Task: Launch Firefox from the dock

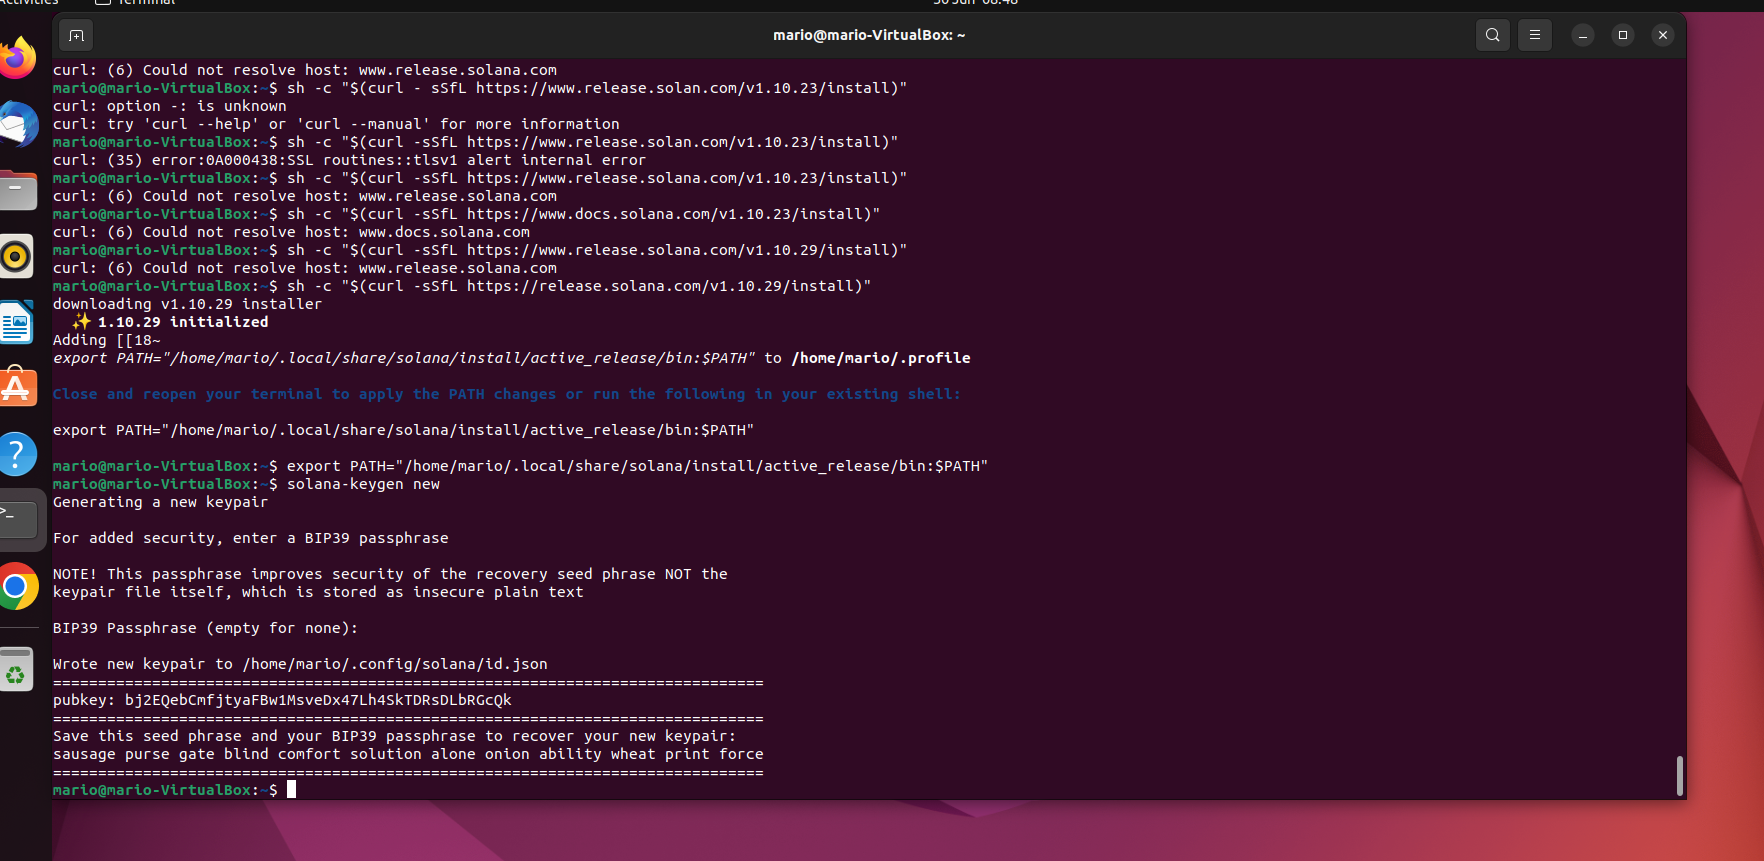Action: click(16, 58)
